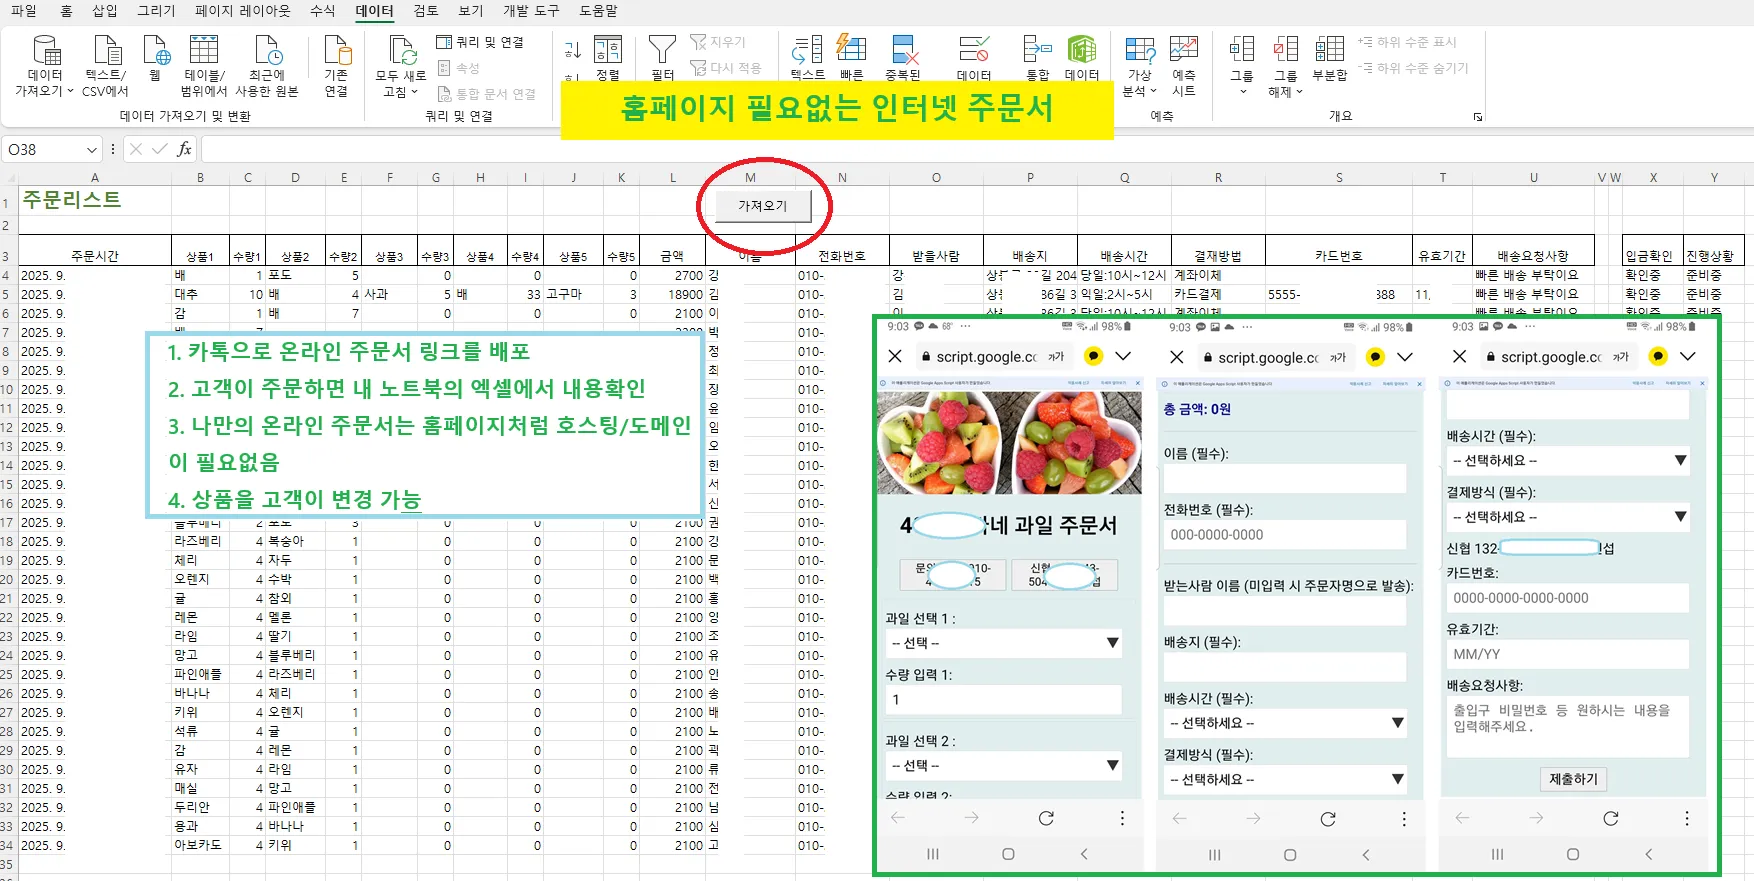Click the 가상 분석 icon
Viewport: 1754px width, 881px height.
point(1140,51)
